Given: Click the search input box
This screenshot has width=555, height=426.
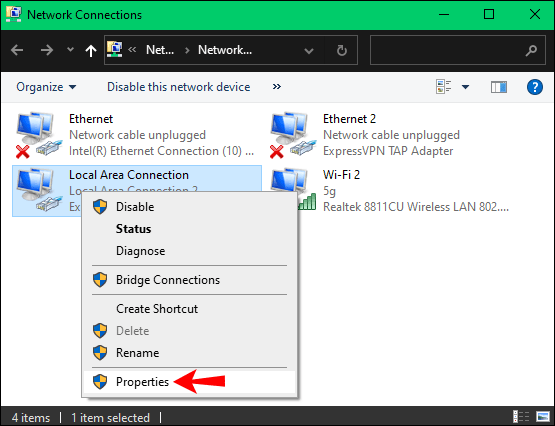Looking at the screenshot, I should click(x=457, y=50).
